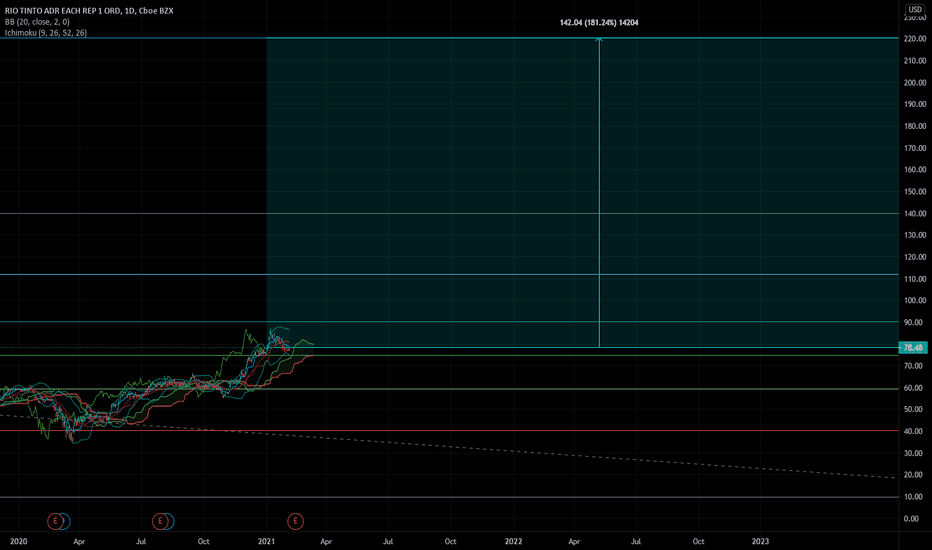This screenshot has height=550, width=932.
Task: Click the 90.00 price axis label
Action: pos(915,322)
